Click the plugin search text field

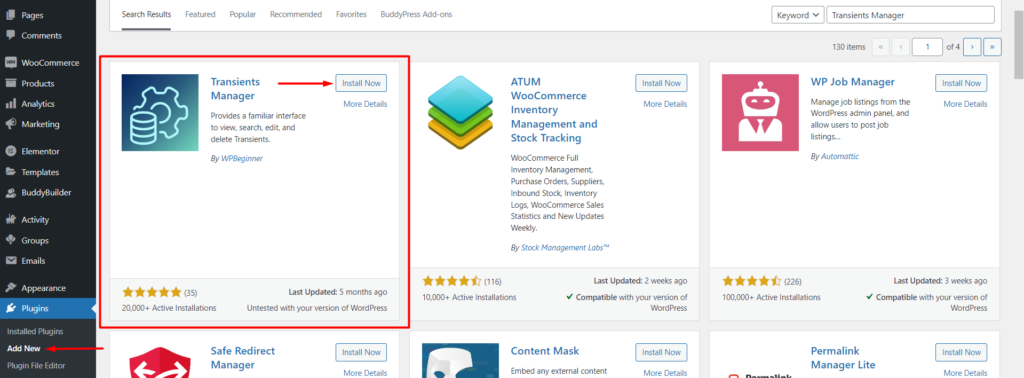tap(910, 15)
